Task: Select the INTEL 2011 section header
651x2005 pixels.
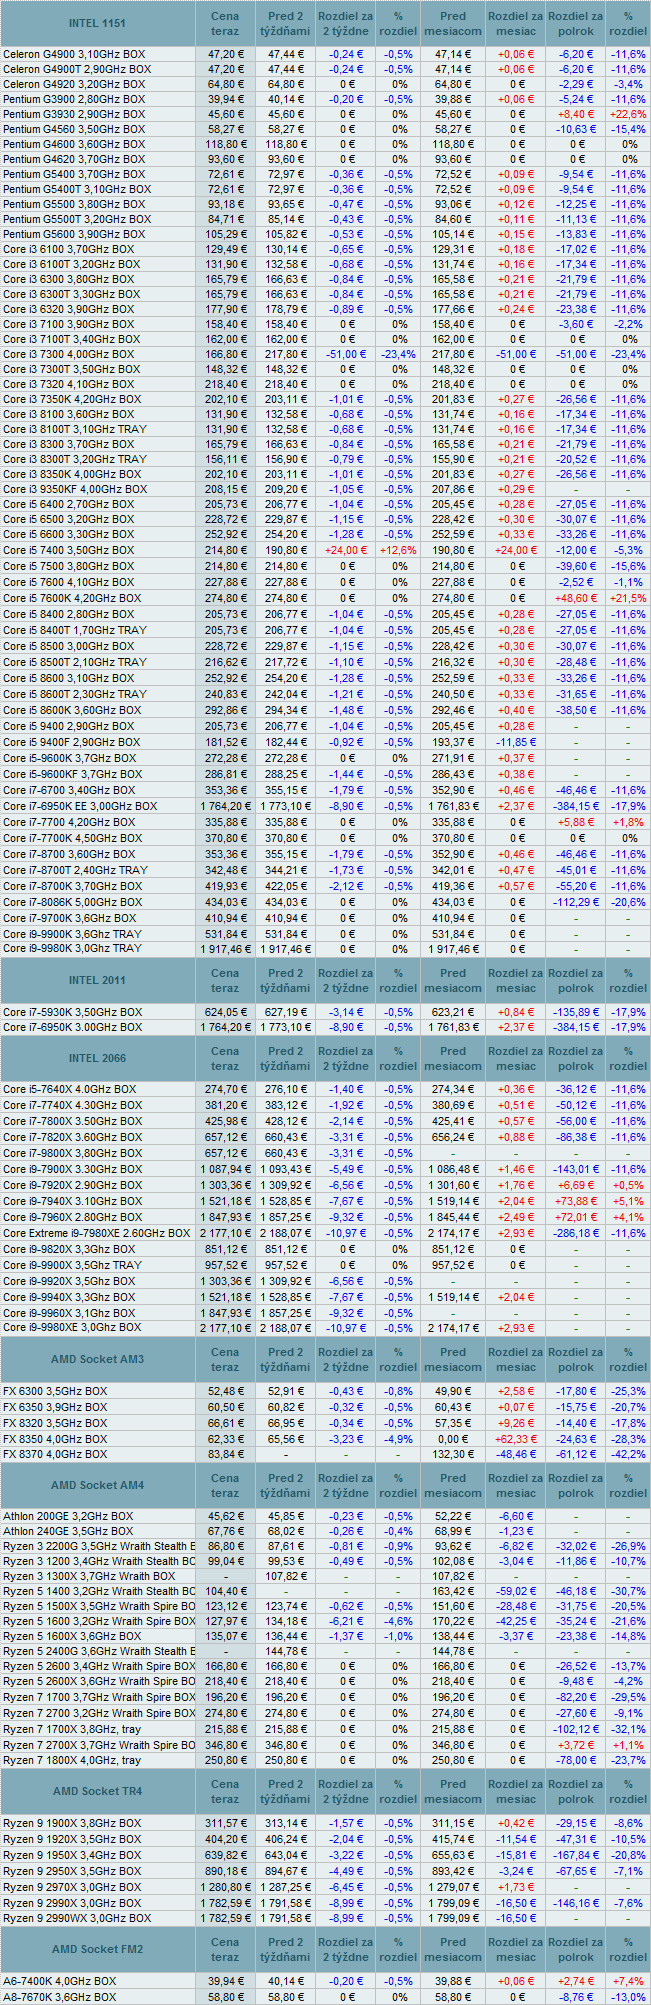Action: [98, 980]
